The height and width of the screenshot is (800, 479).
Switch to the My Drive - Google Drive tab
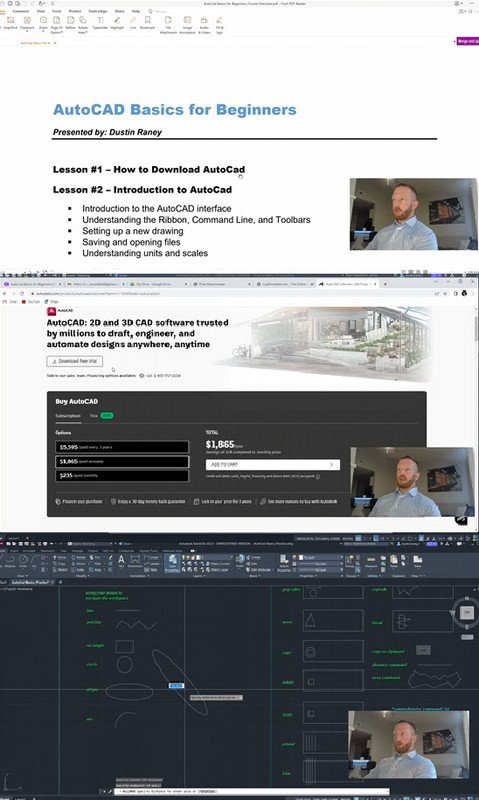click(x=156, y=284)
